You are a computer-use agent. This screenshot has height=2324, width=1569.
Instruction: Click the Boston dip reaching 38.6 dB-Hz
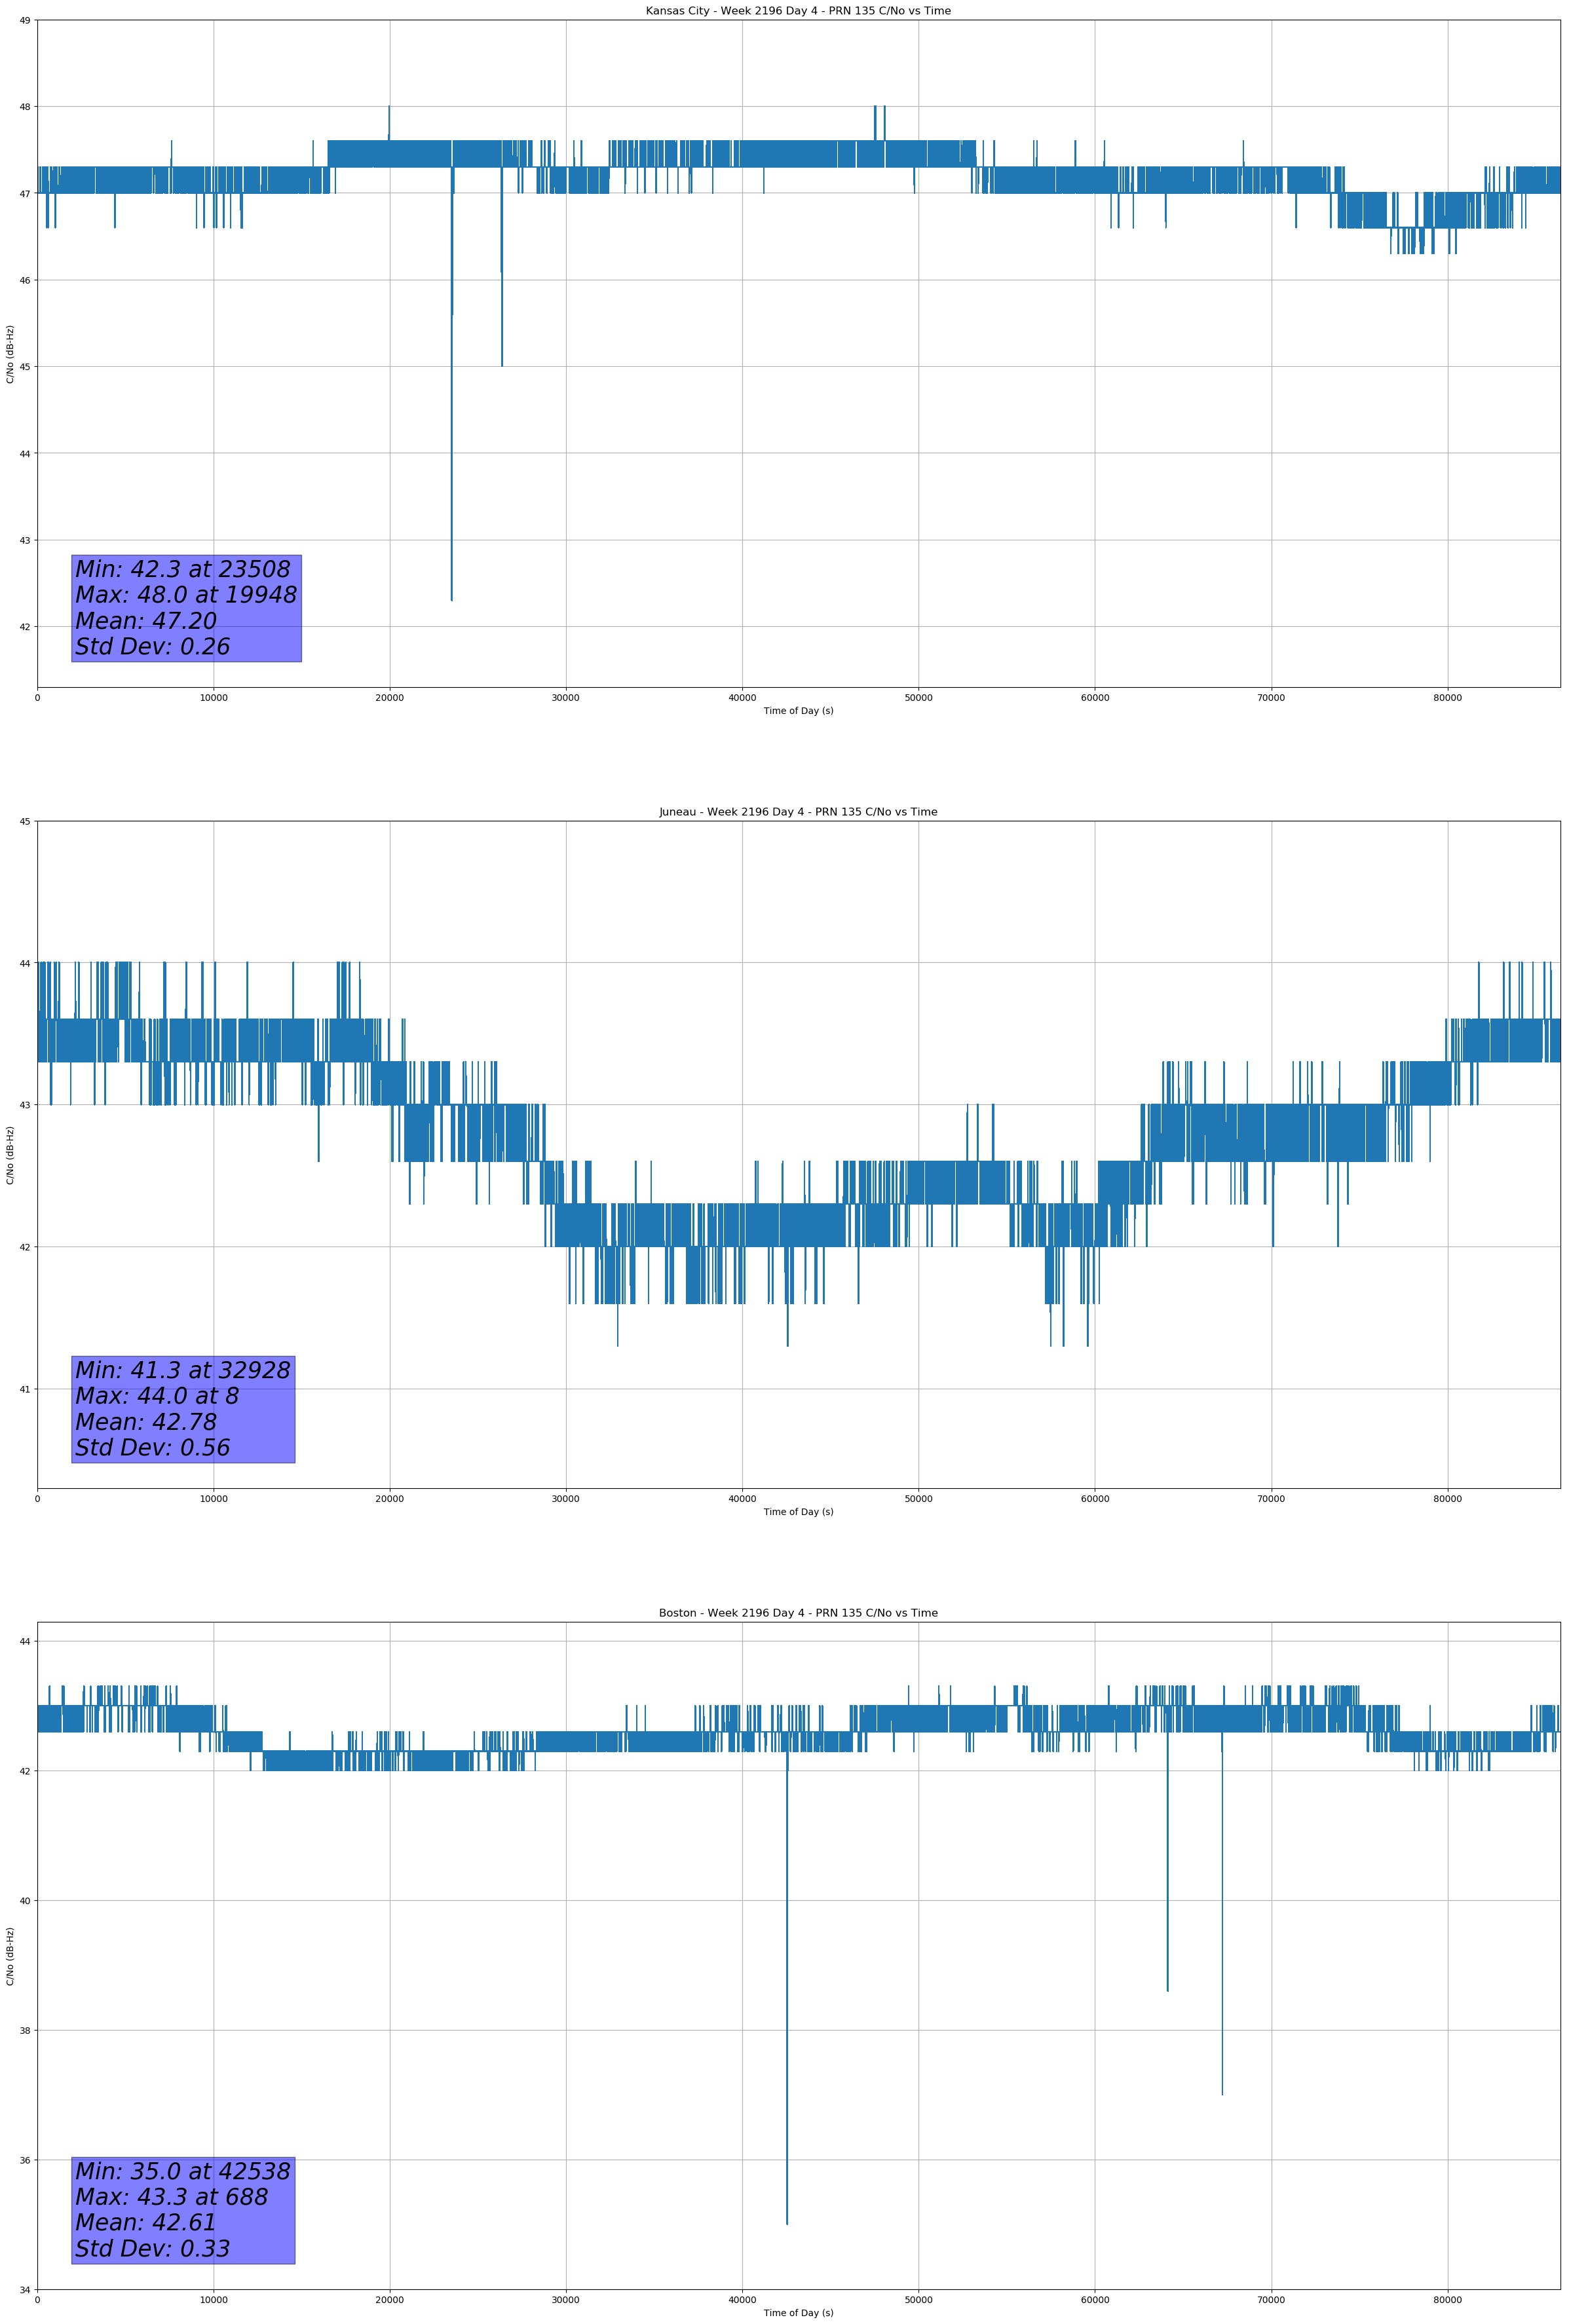1167,1986
